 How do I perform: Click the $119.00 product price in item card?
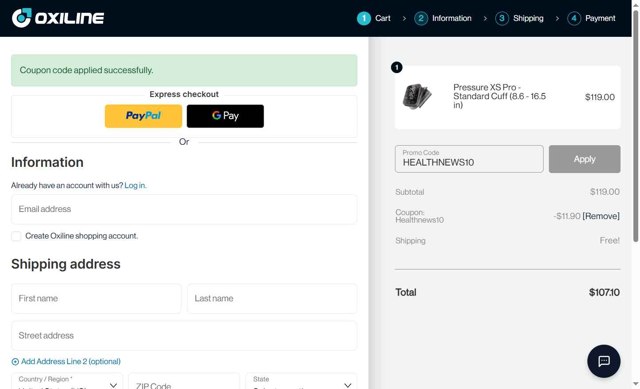point(600,97)
